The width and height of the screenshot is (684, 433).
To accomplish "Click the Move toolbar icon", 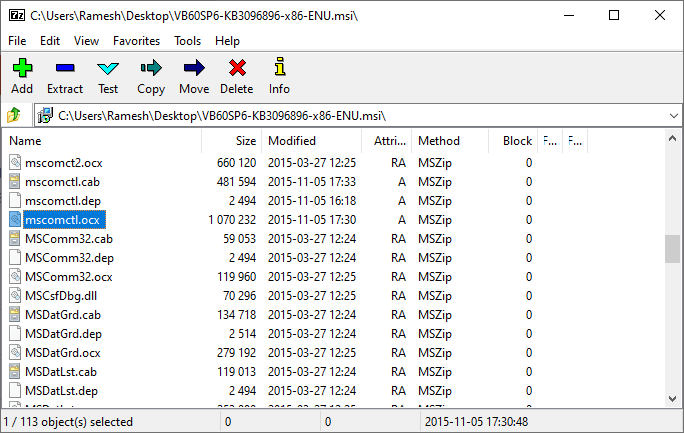I will click(x=194, y=68).
